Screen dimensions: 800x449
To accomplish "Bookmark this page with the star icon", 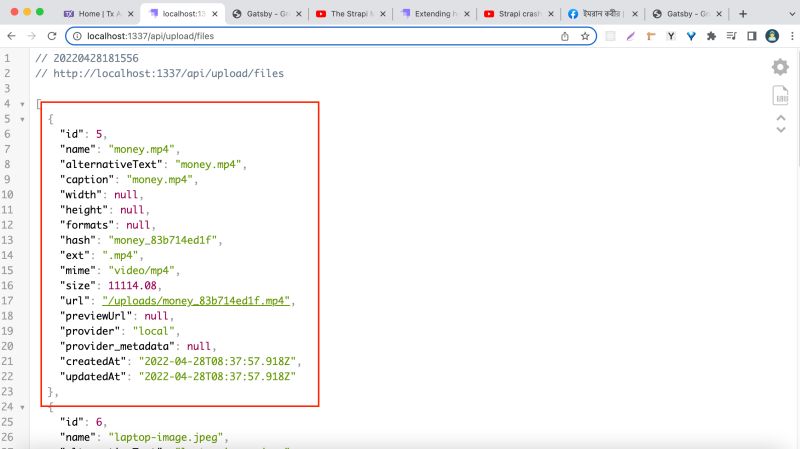I will coord(585,36).
